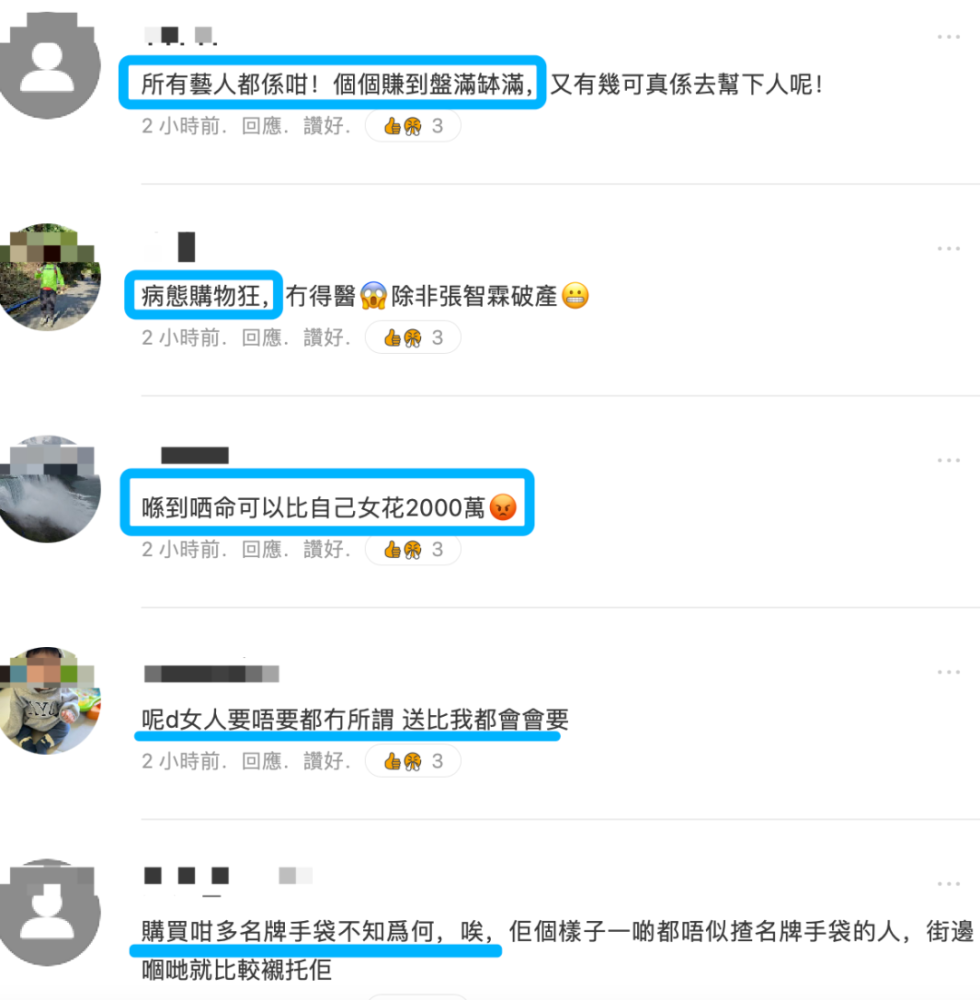The height and width of the screenshot is (1000, 980).
Task: View the reactions pill under the 病態購物狂 comment
Action: (413, 337)
